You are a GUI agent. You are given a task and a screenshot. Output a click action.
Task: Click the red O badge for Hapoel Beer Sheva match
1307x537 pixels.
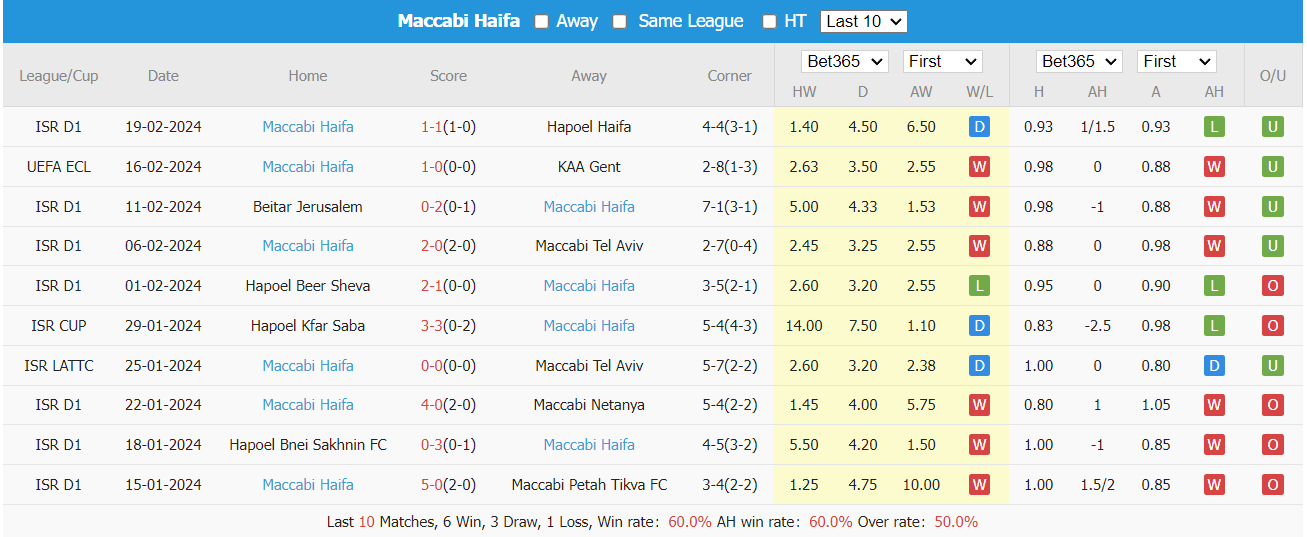[x=1272, y=286]
